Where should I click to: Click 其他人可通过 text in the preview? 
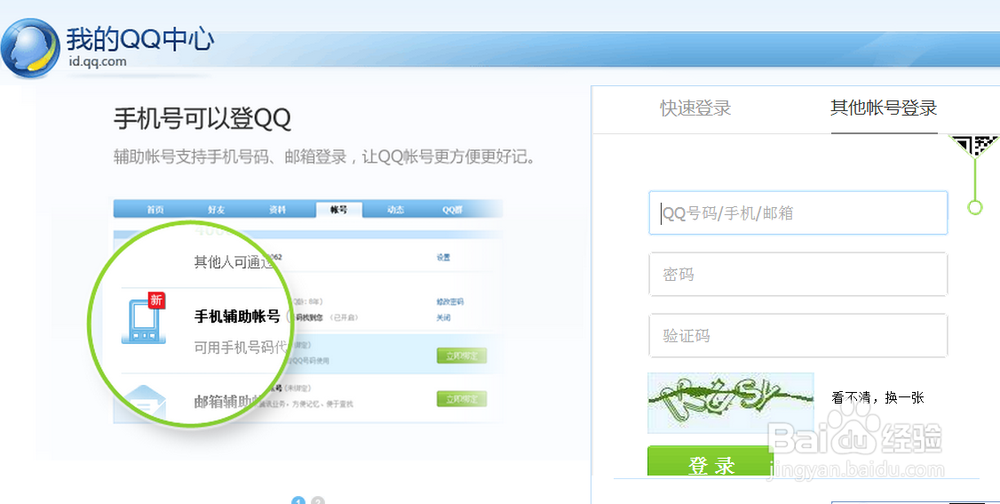[x=233, y=262]
